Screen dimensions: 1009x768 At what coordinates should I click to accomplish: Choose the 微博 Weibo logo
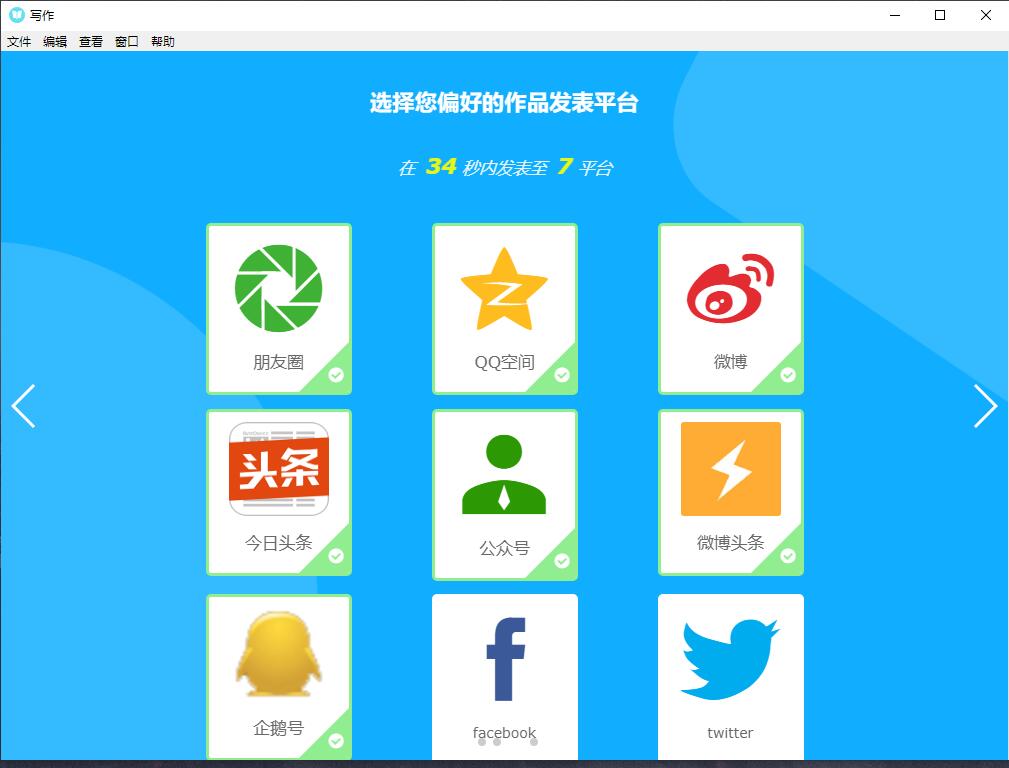pyautogui.click(x=730, y=289)
